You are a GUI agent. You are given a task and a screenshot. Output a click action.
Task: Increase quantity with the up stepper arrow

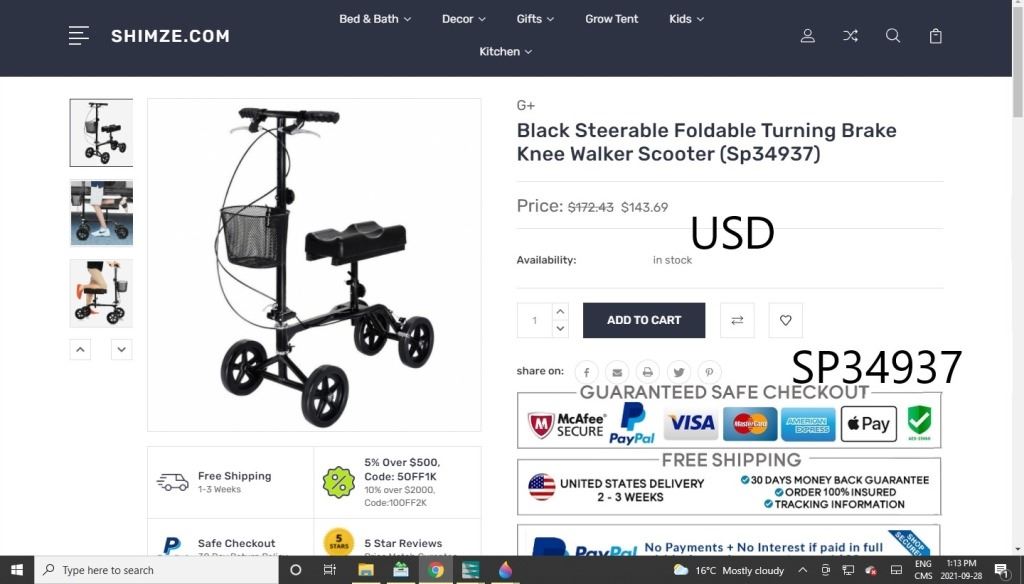click(560, 312)
